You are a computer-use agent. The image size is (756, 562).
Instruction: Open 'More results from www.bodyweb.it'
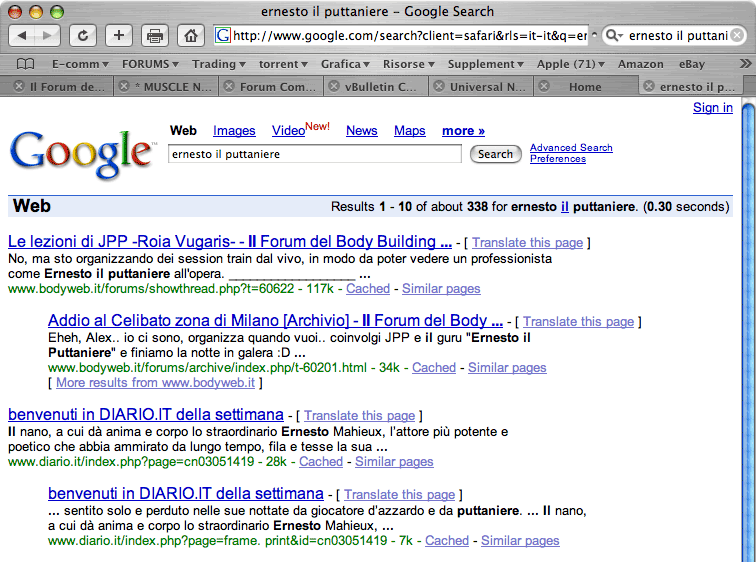[x=155, y=383]
